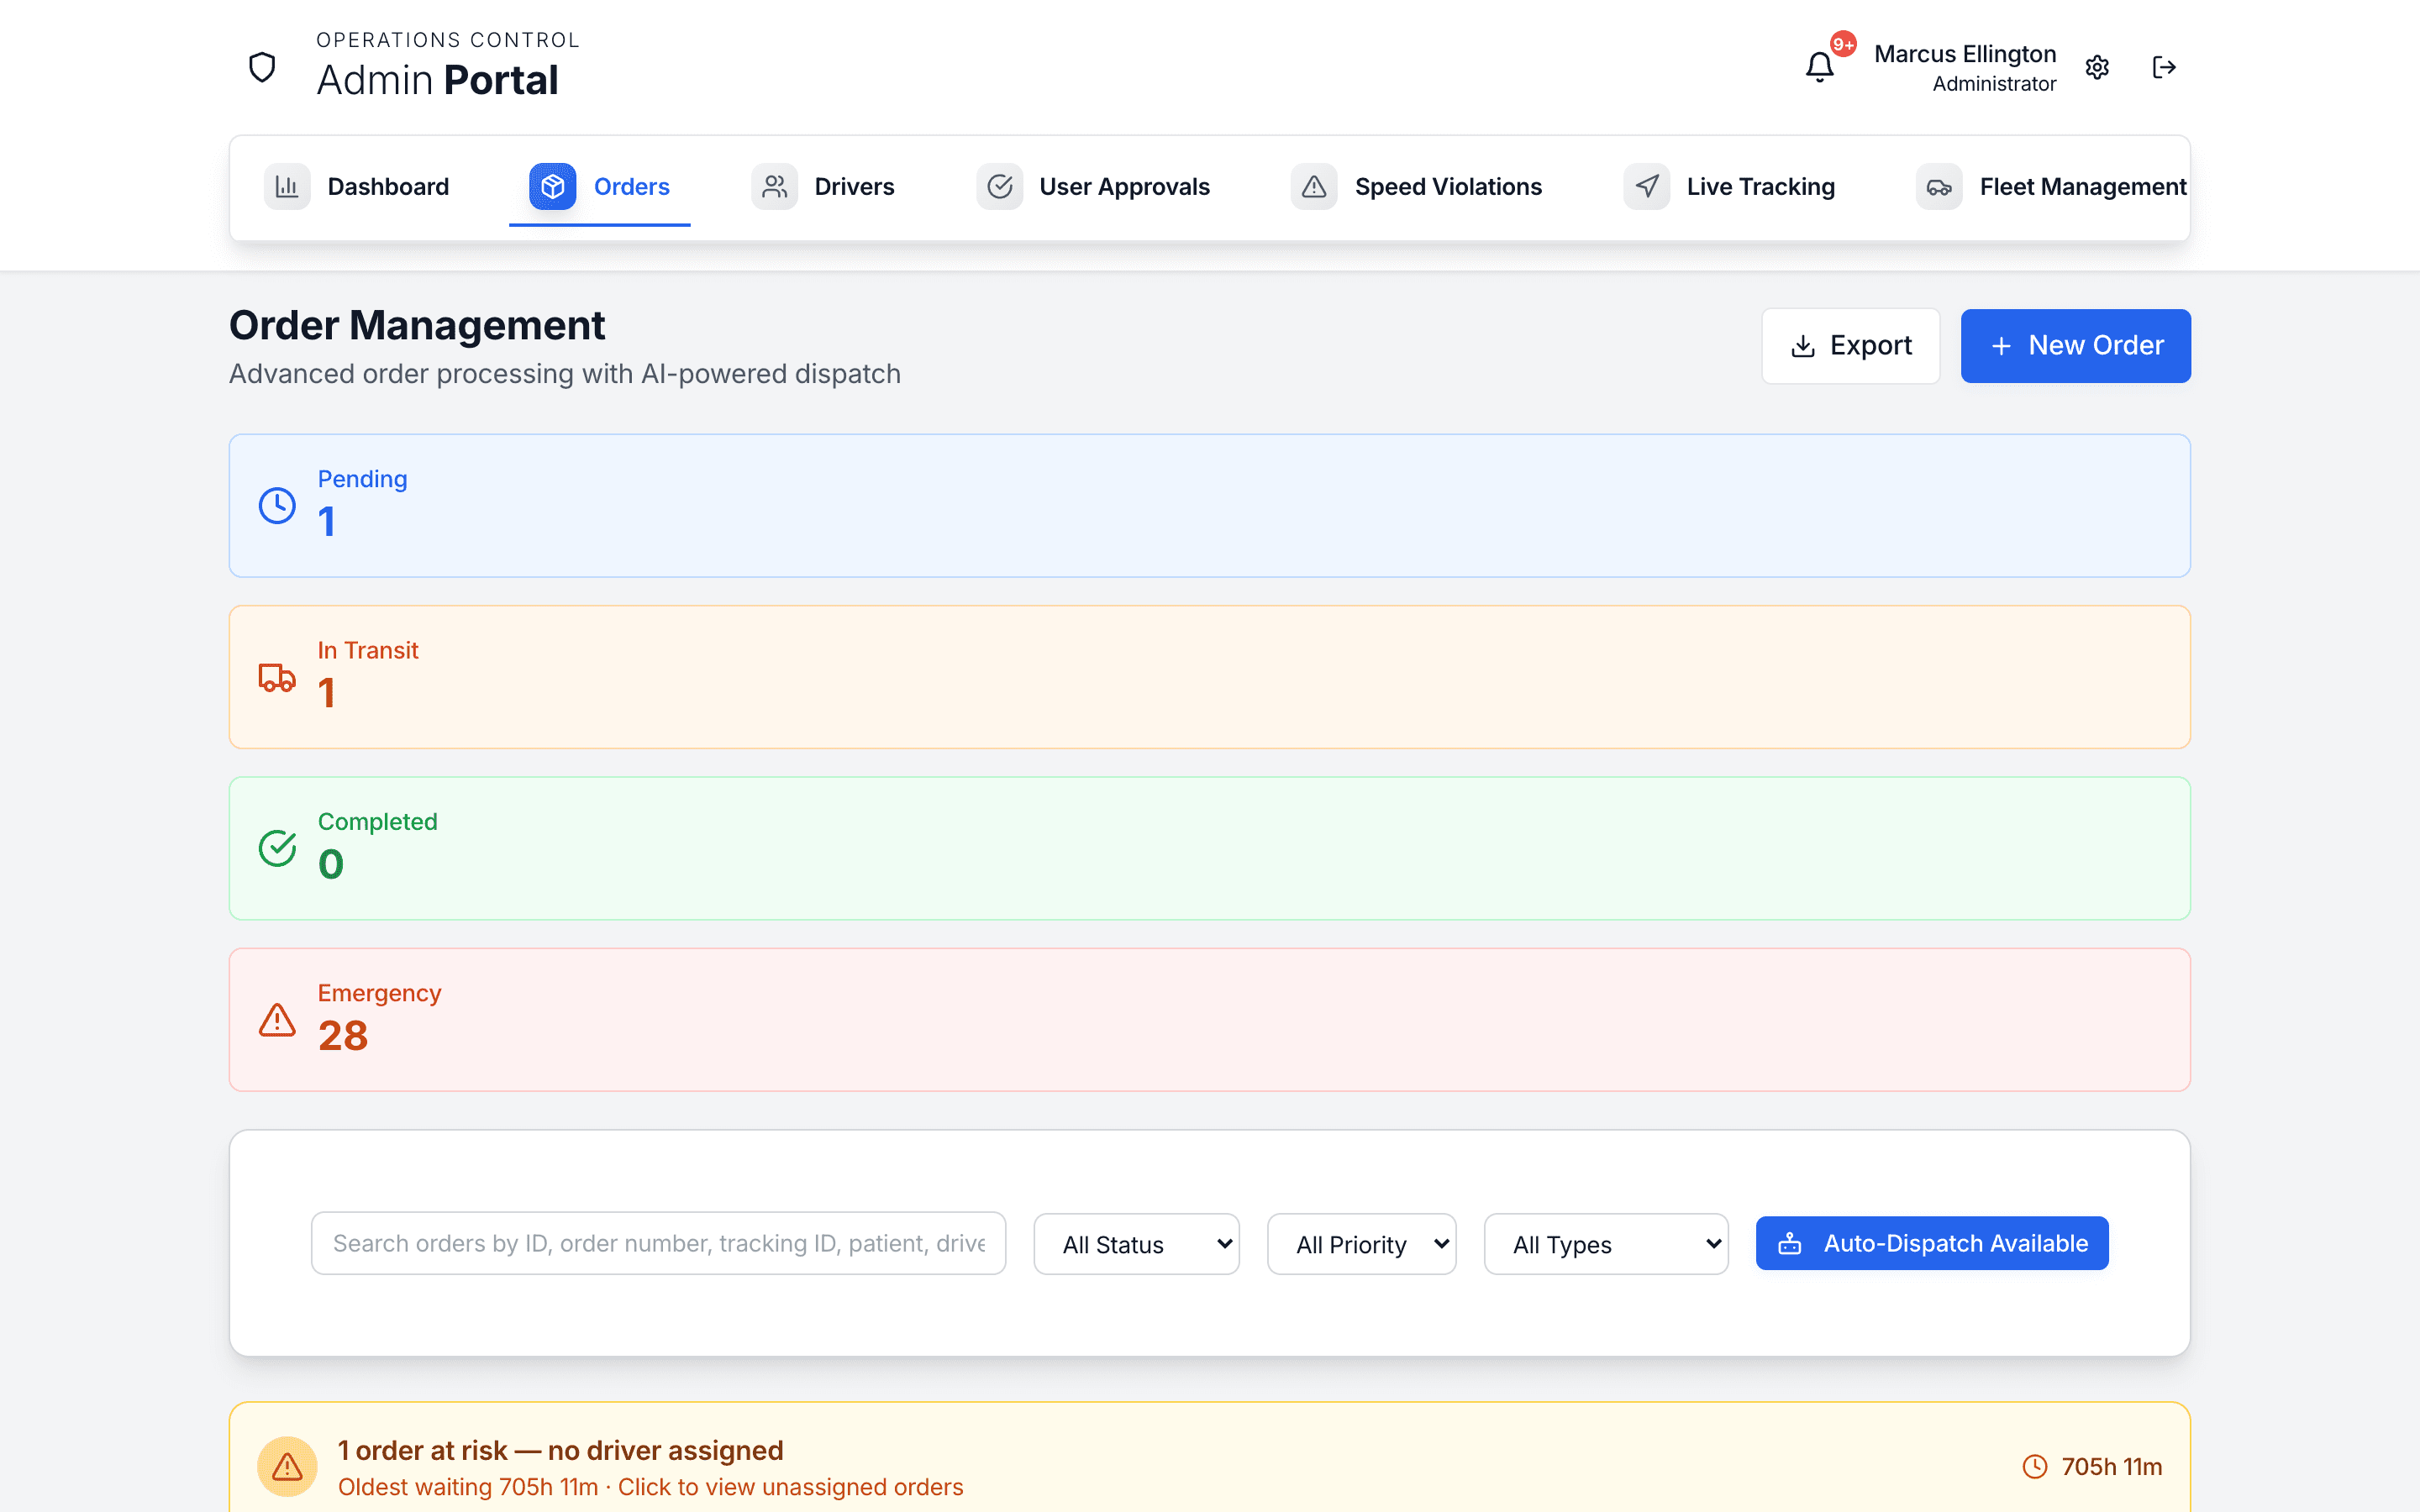Click the Orders package icon in navigation
2420x1512 pixels.
pyautogui.click(x=552, y=185)
